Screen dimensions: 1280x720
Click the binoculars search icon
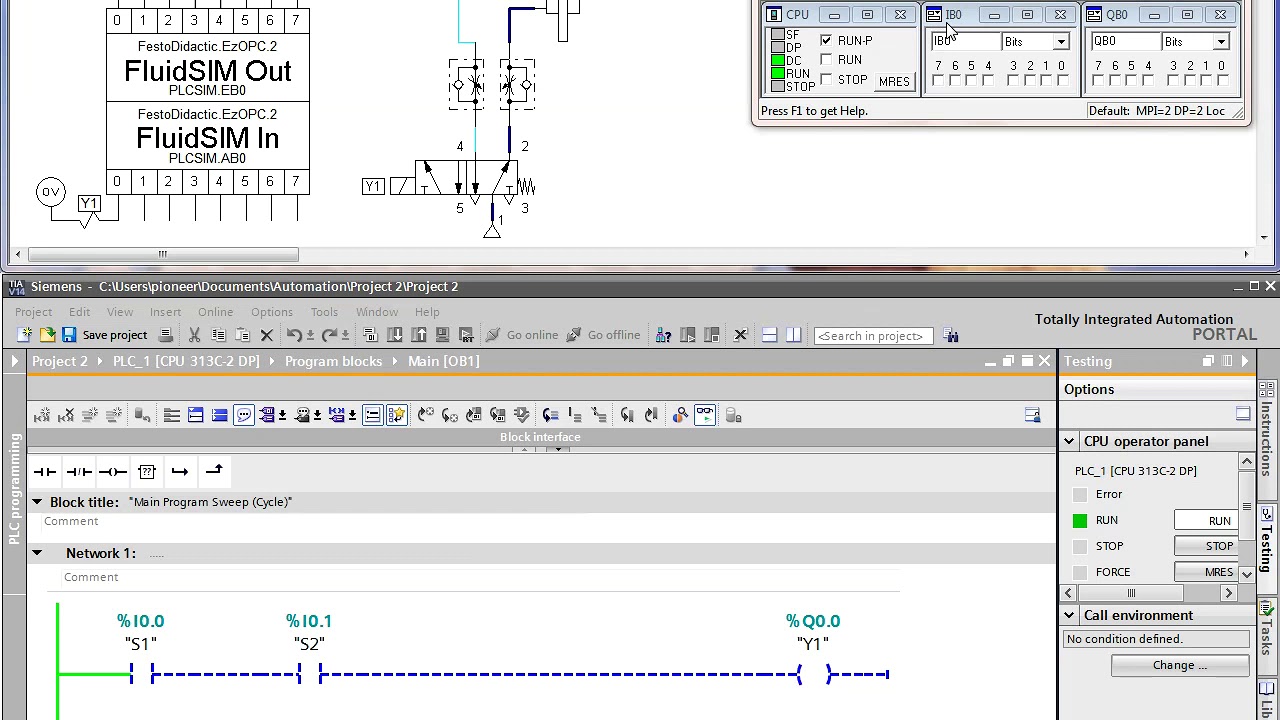pyautogui.click(x=951, y=335)
